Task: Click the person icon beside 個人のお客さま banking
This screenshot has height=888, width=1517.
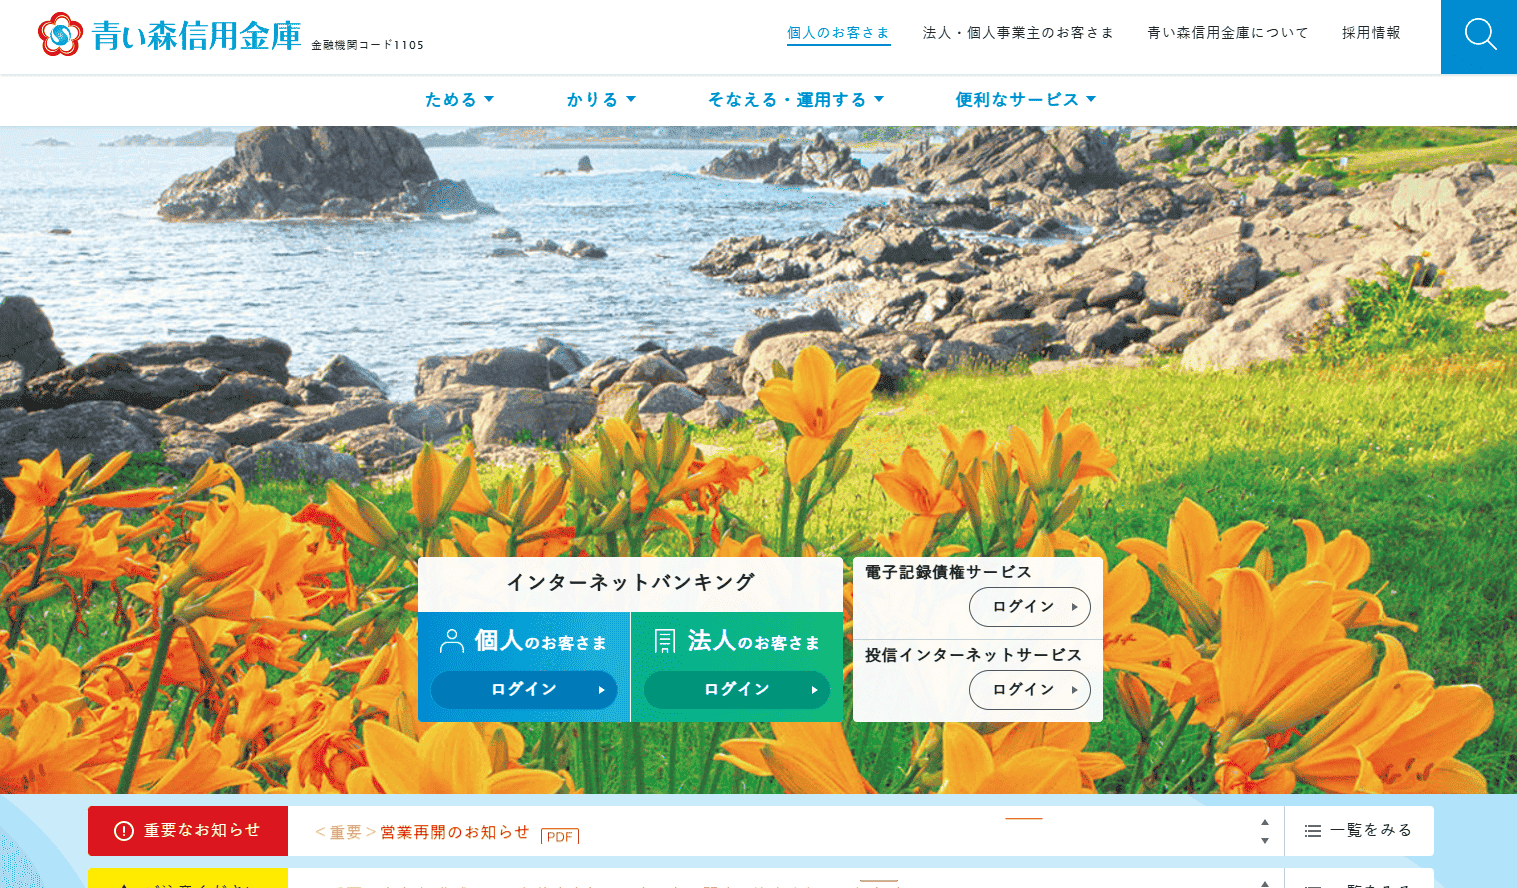Action: (452, 641)
